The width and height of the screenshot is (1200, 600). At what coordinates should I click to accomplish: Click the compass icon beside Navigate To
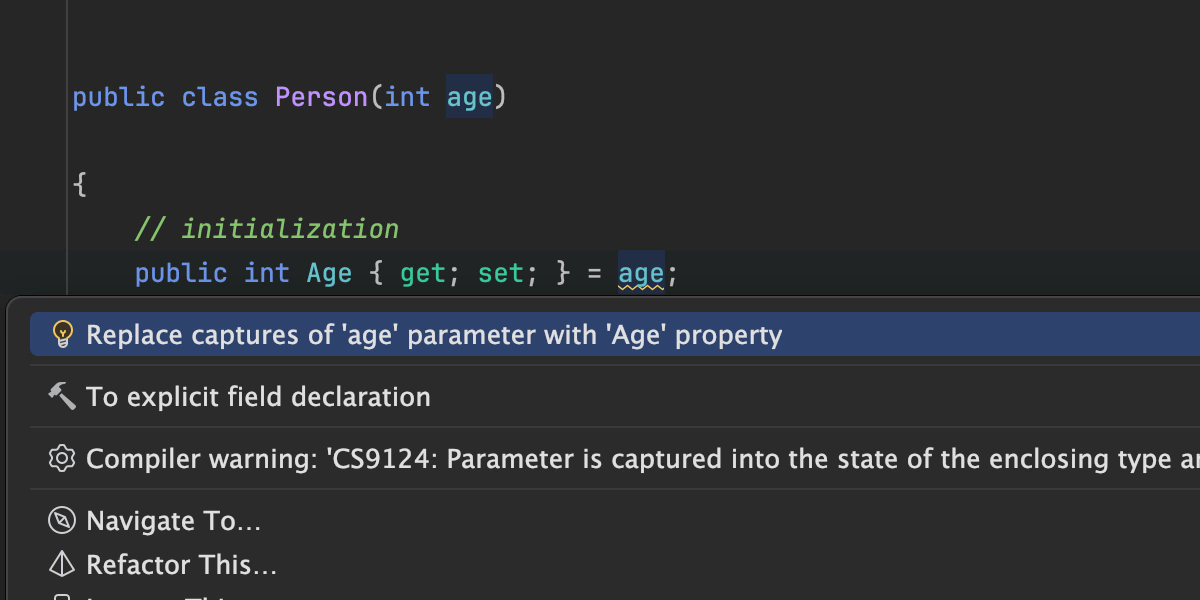(x=62, y=521)
